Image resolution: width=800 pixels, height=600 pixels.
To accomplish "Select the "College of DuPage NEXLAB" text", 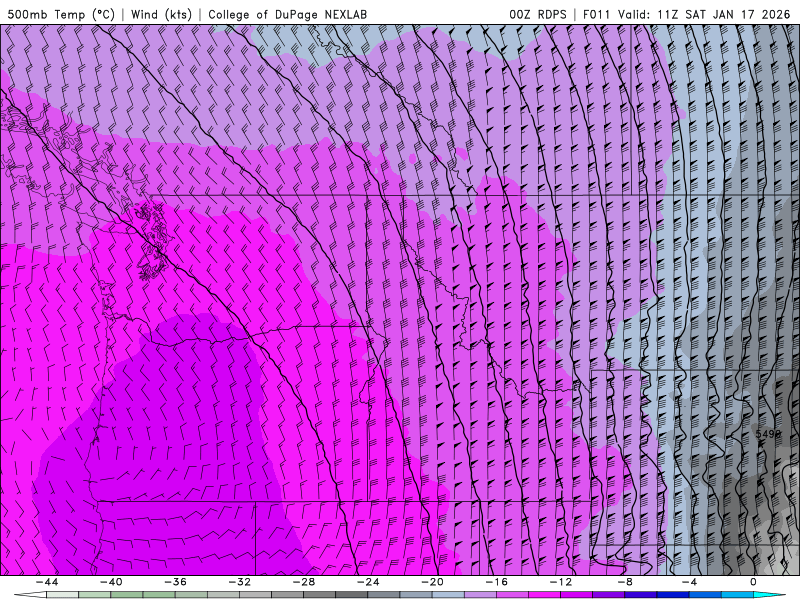I will point(287,14).
